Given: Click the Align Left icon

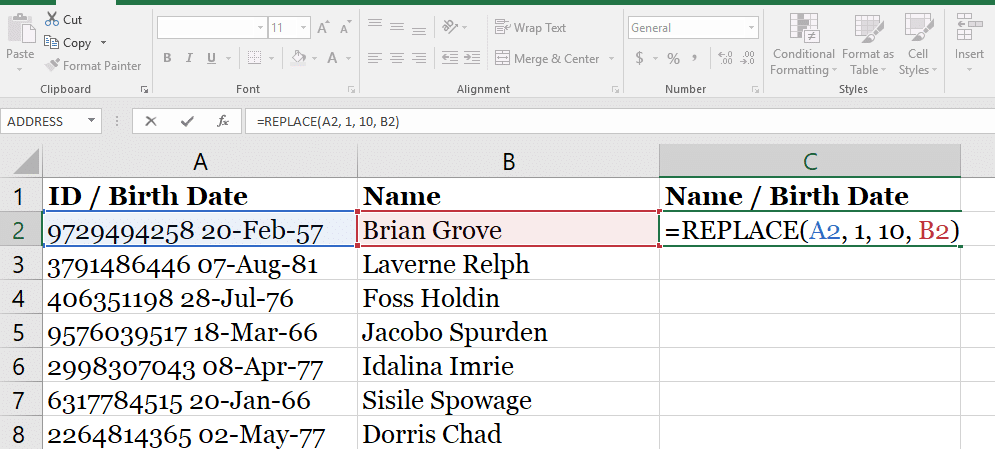Looking at the screenshot, I should click(x=375, y=58).
